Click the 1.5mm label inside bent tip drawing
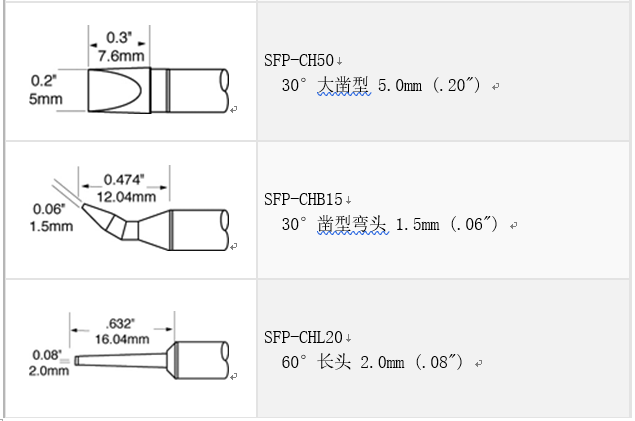This screenshot has height=421, width=635. pyautogui.click(x=52, y=225)
